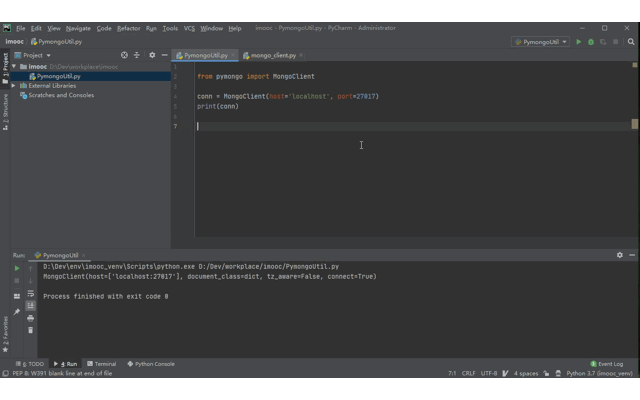
Task: Open the Refactor menu
Action: [x=129, y=28]
